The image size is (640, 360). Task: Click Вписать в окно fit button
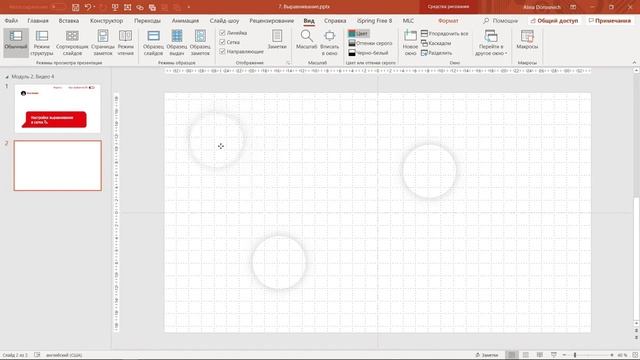tap(329, 42)
